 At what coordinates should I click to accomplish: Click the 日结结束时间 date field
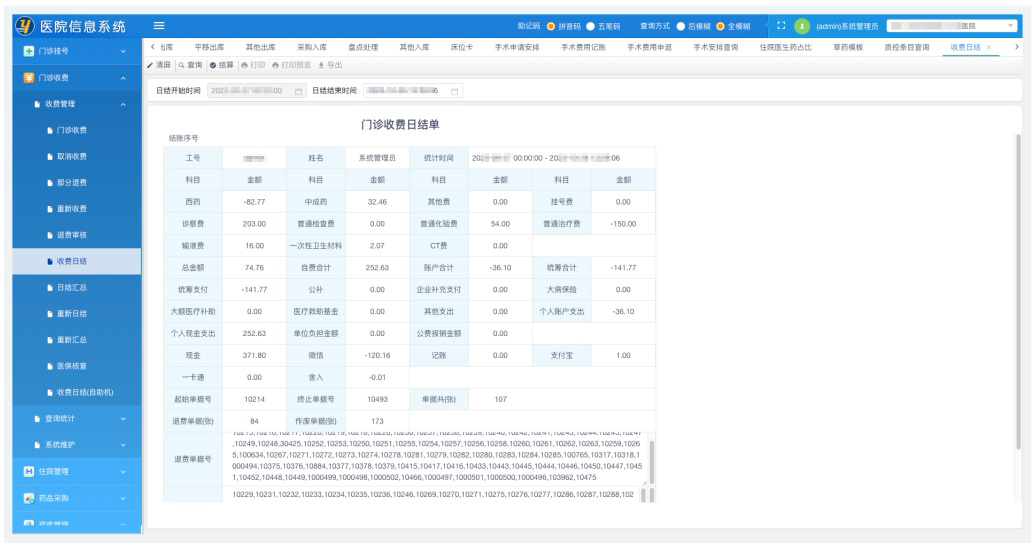[x=413, y=91]
